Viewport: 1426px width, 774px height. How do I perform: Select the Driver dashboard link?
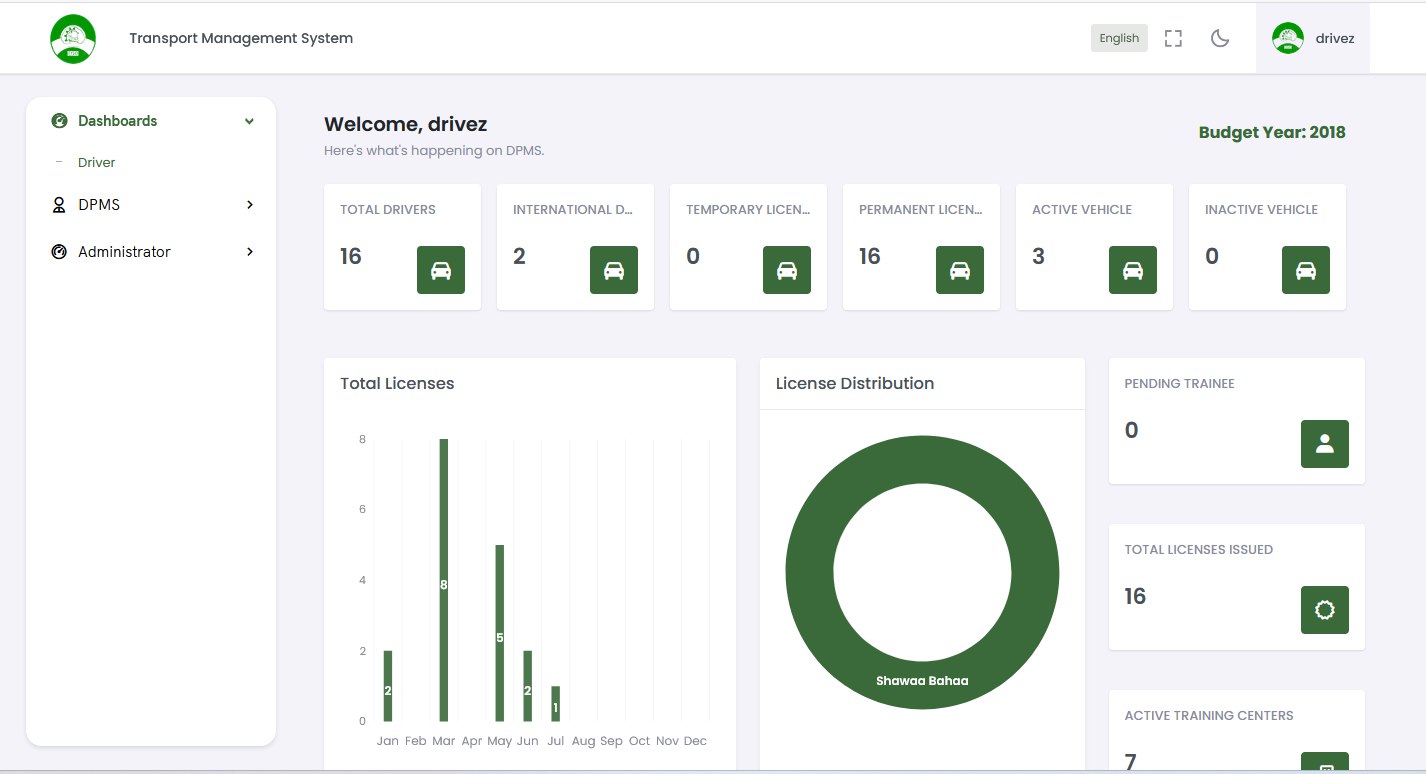coord(97,162)
